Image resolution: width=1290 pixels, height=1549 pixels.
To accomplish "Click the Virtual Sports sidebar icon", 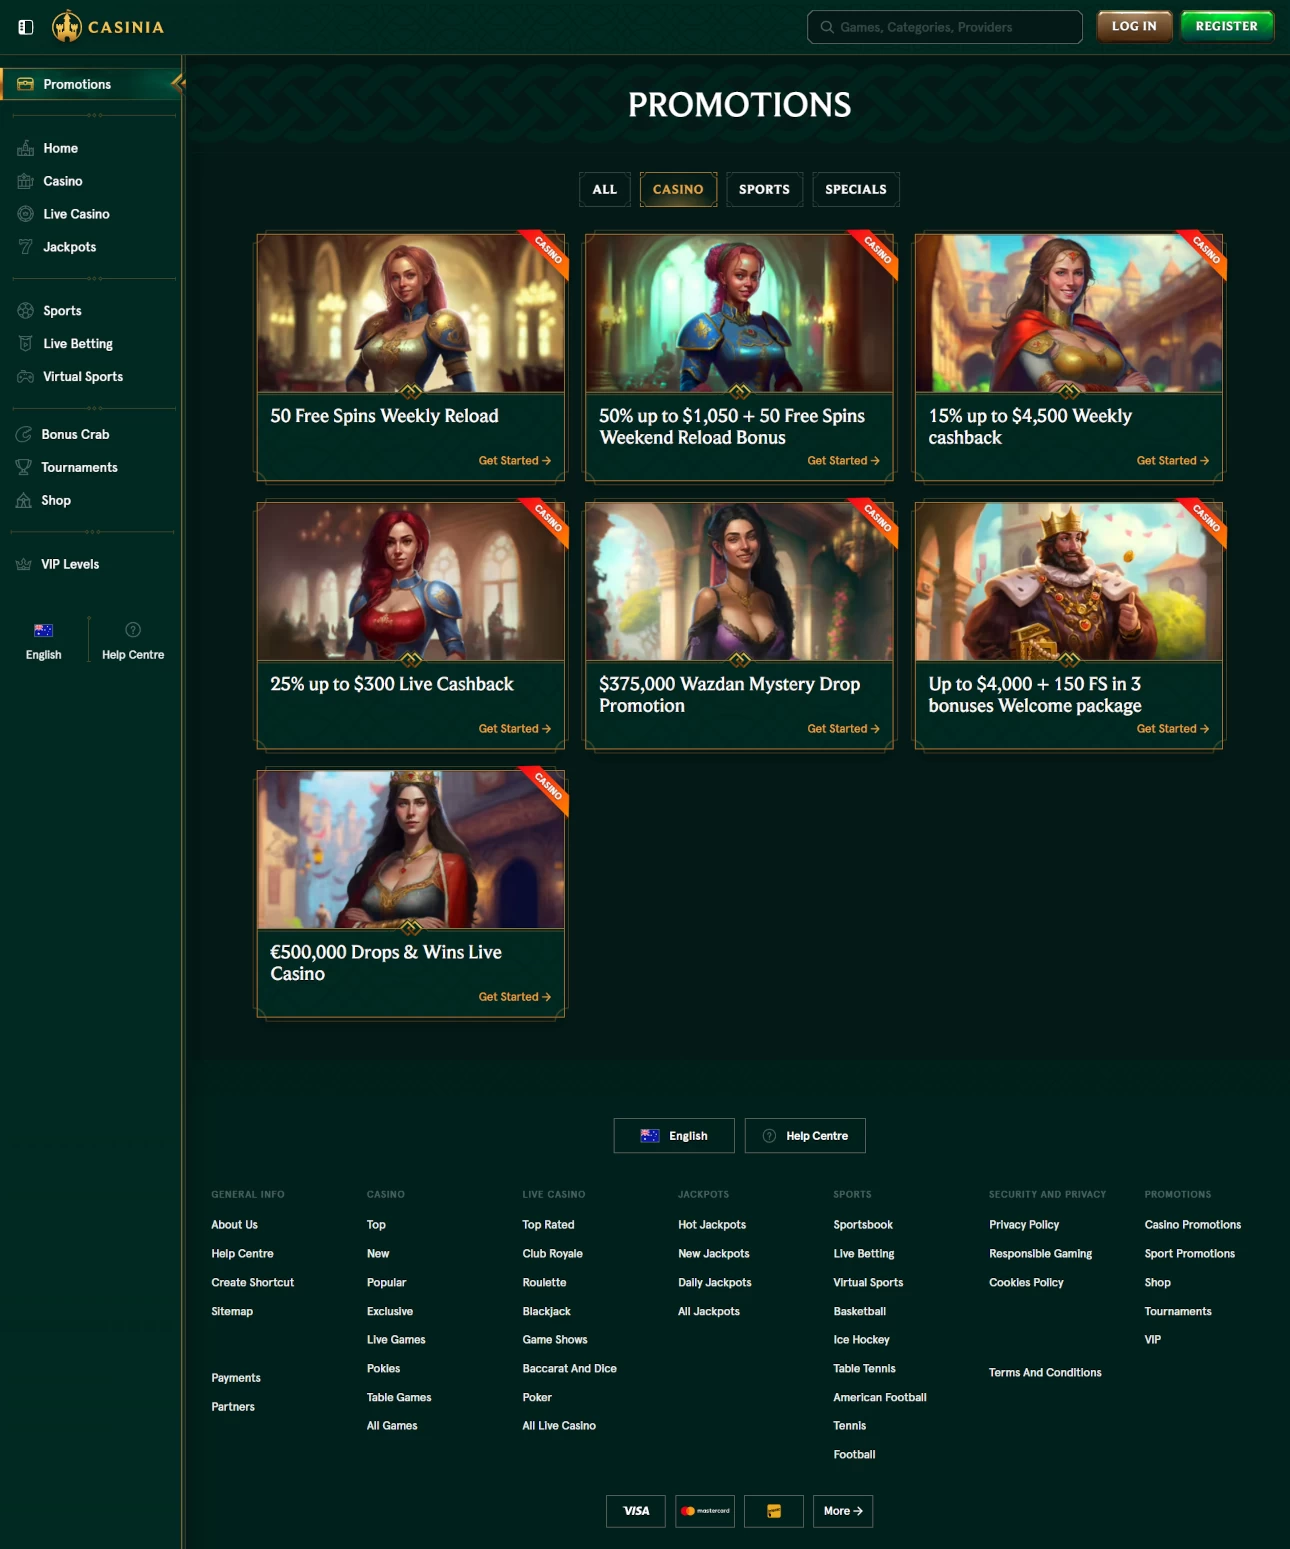I will point(26,377).
